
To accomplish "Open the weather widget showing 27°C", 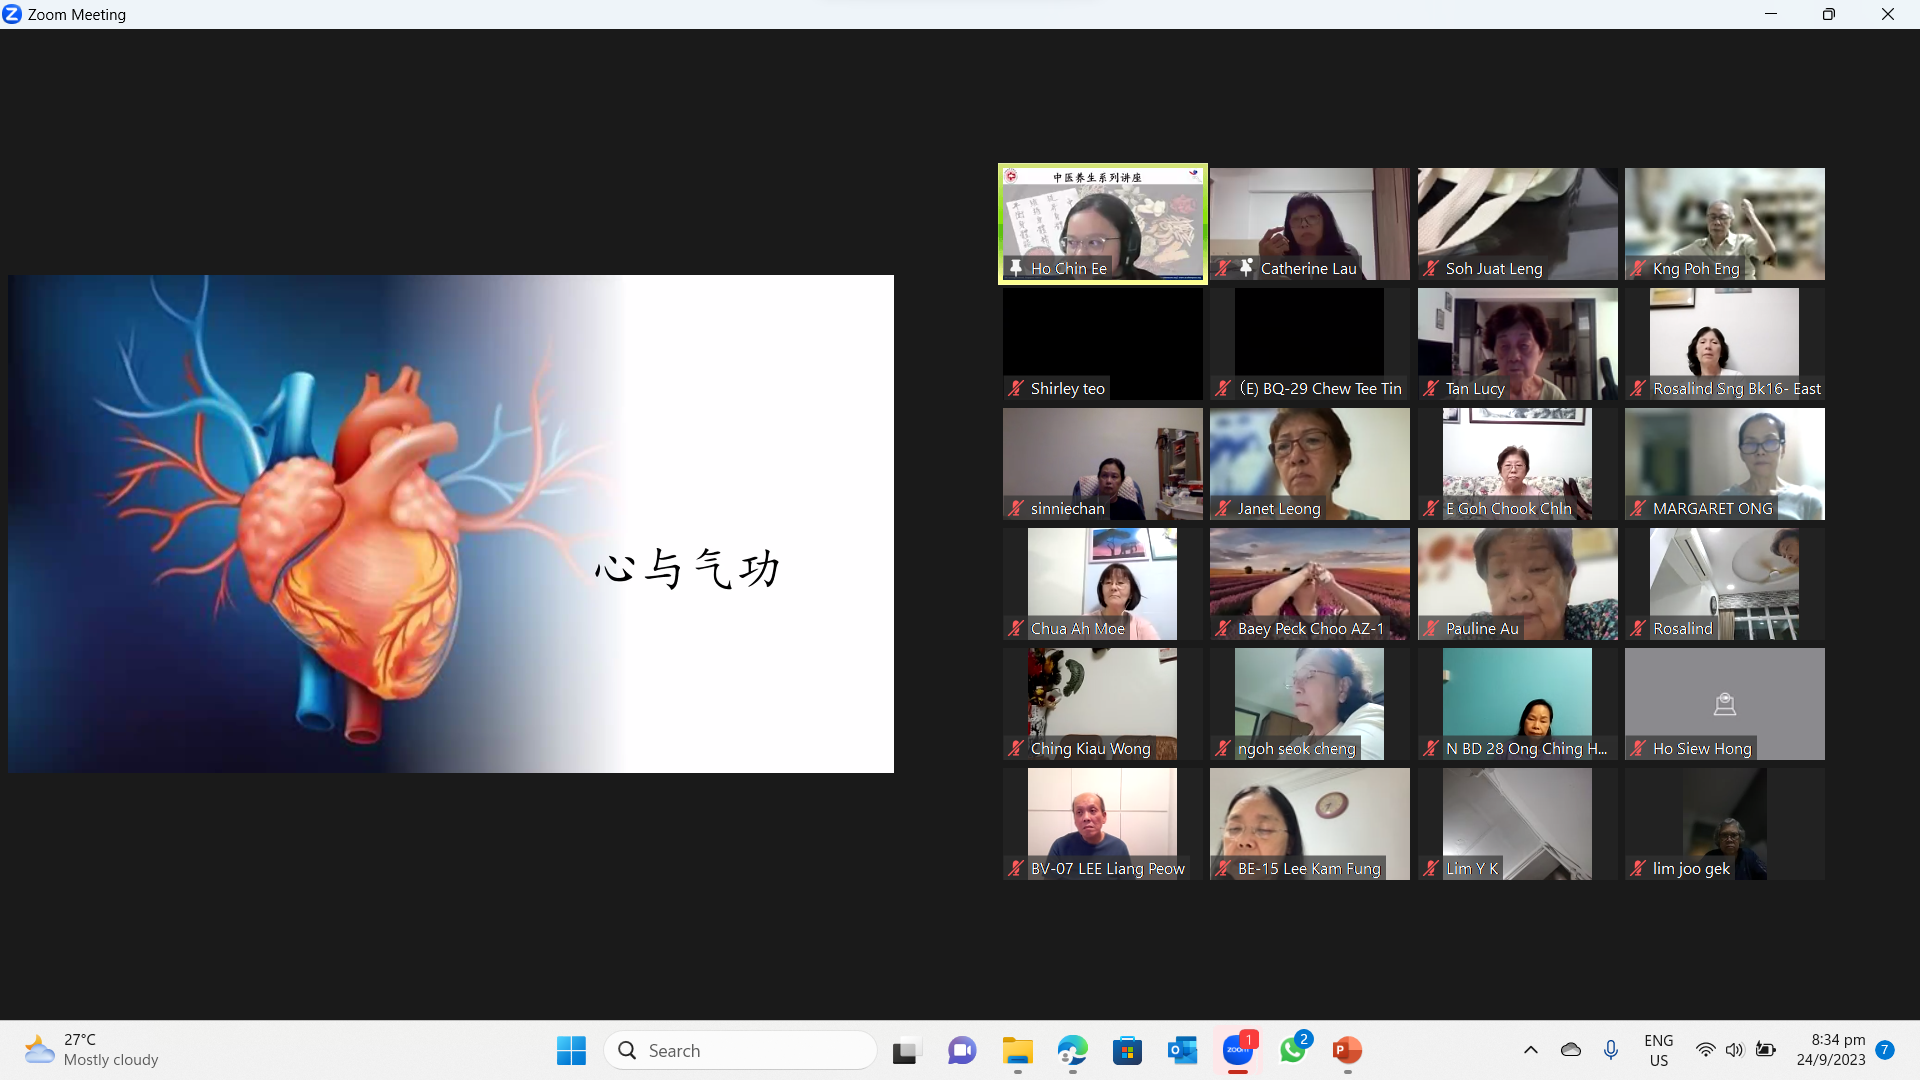I will coord(92,1050).
